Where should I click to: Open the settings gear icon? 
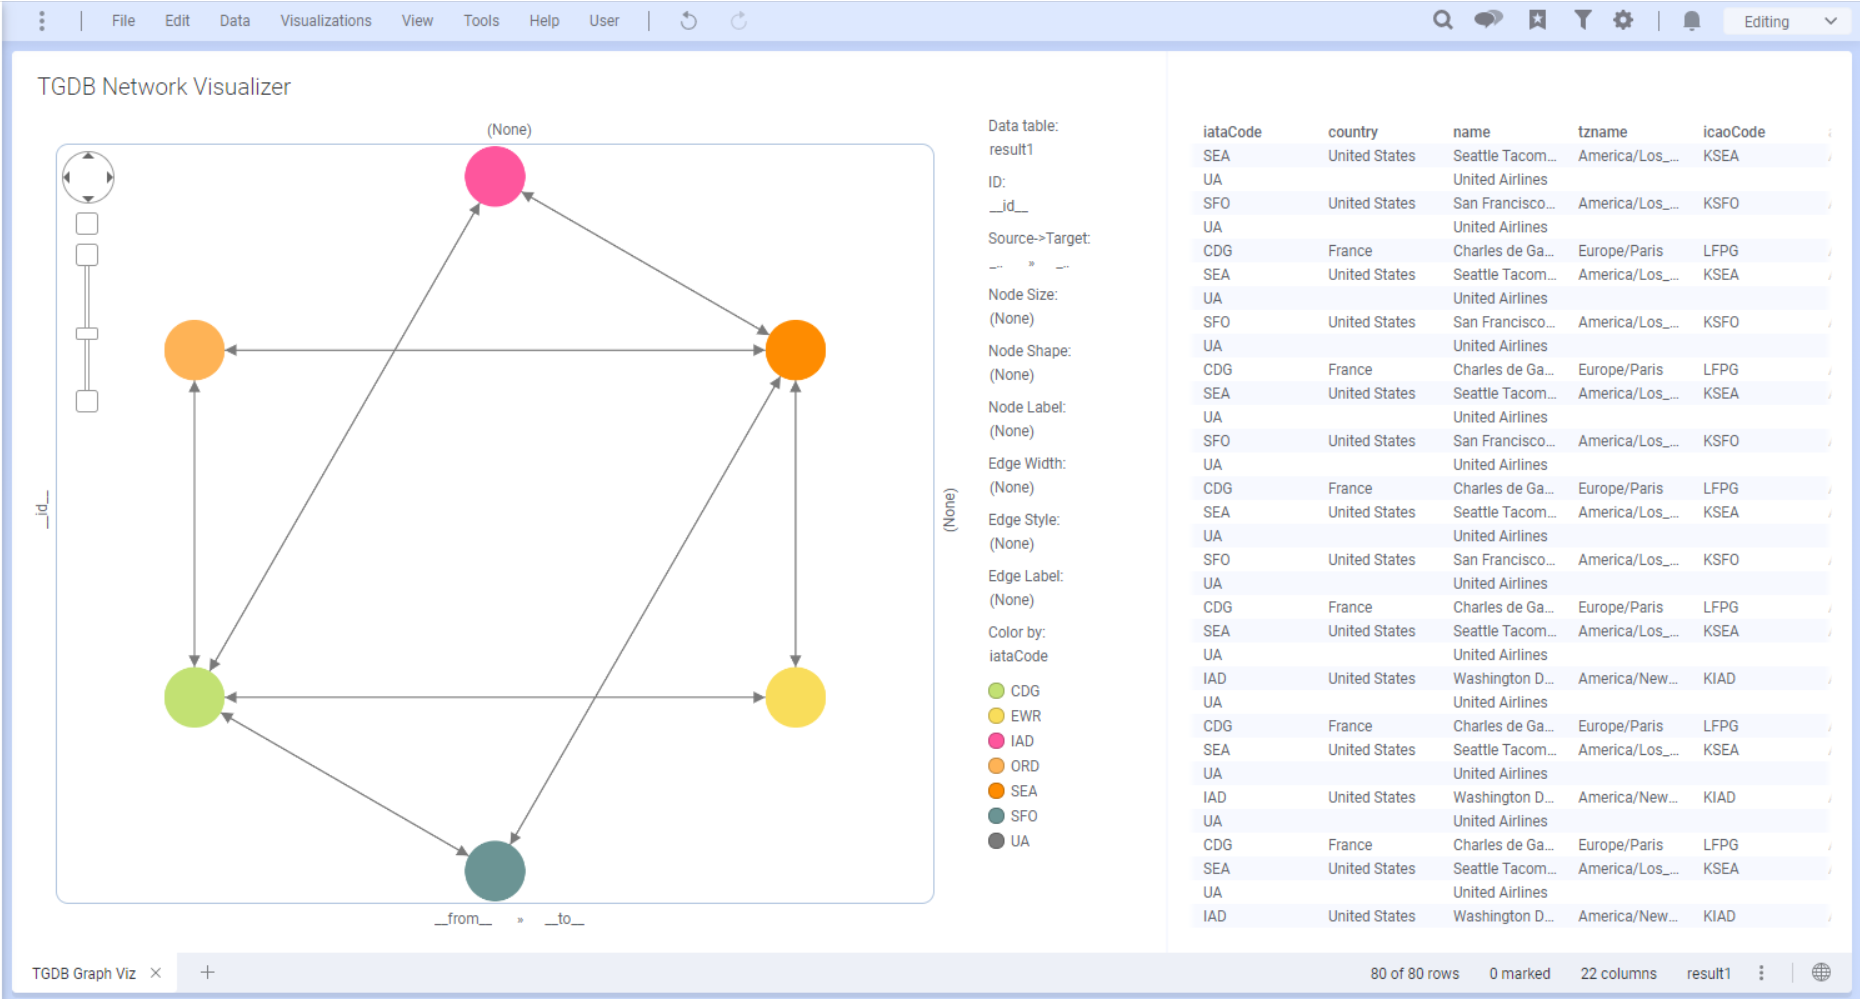click(1623, 20)
